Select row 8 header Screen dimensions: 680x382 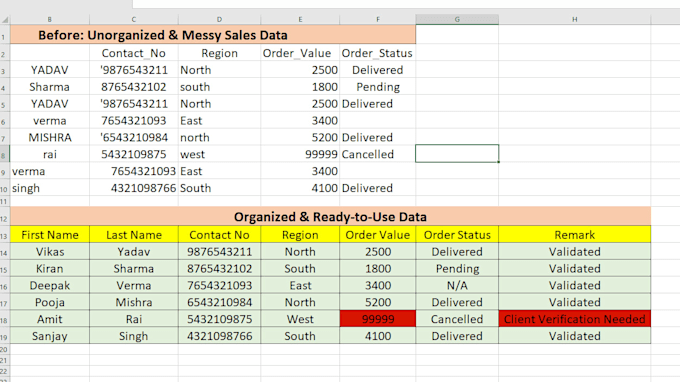(x=5, y=154)
